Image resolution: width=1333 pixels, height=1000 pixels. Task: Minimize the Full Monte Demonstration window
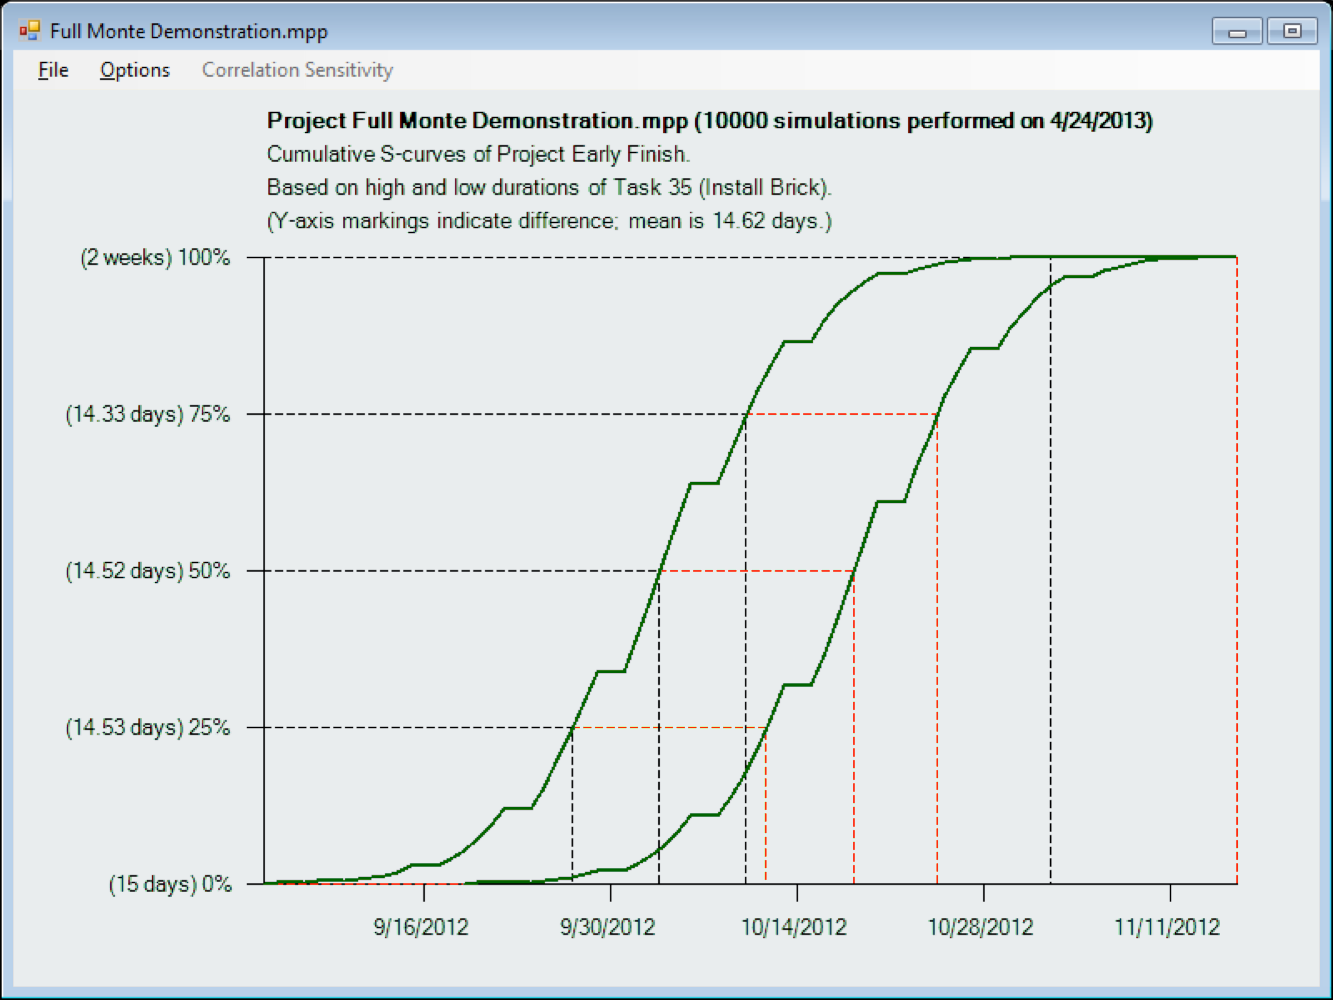tap(1237, 31)
